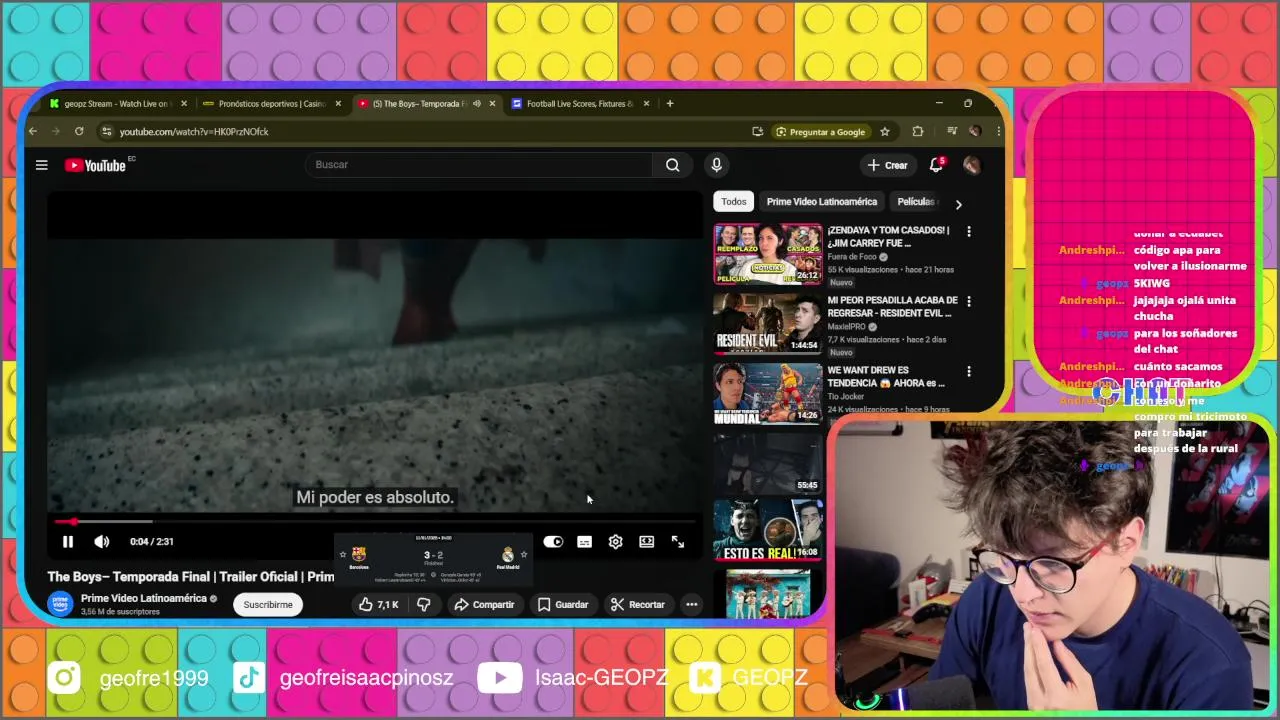The width and height of the screenshot is (1280, 720).
Task: Click the Kick icon beside GEOPZ
Action: tap(707, 678)
